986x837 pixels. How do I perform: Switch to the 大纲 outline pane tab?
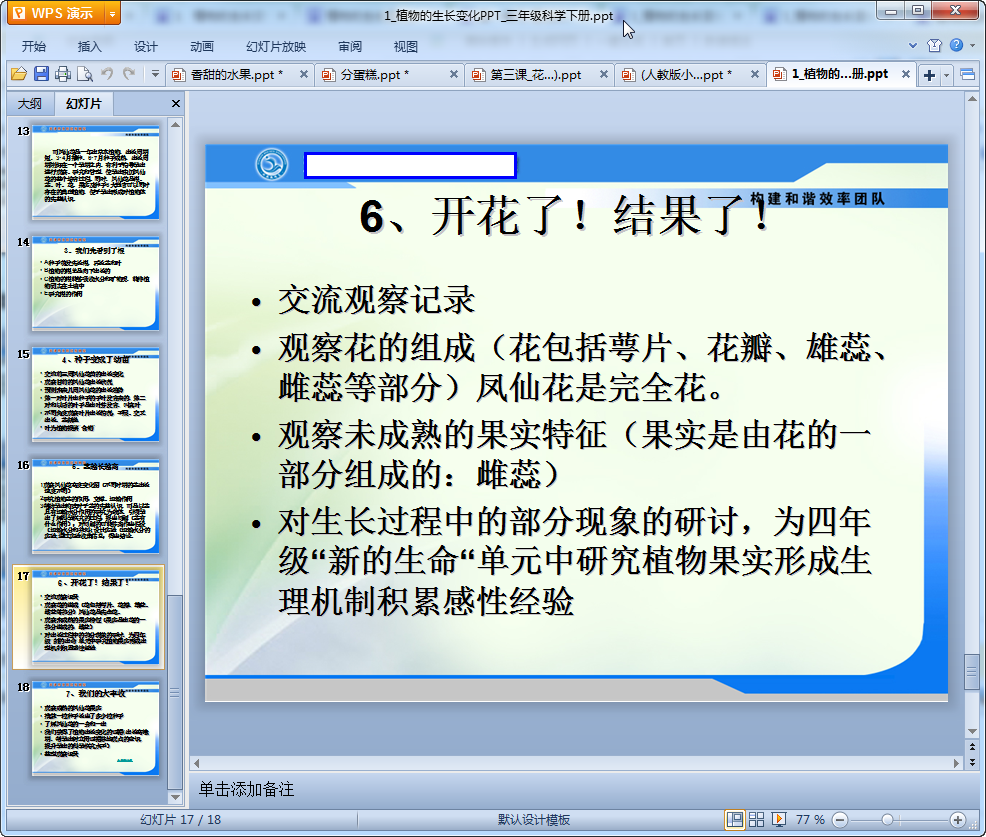[x=30, y=104]
